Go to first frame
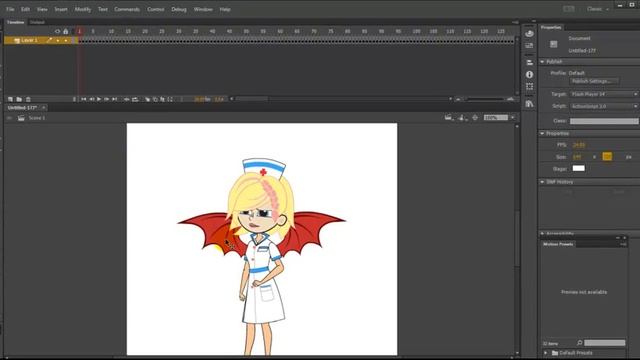The height and width of the screenshot is (360, 640). pyautogui.click(x=83, y=99)
